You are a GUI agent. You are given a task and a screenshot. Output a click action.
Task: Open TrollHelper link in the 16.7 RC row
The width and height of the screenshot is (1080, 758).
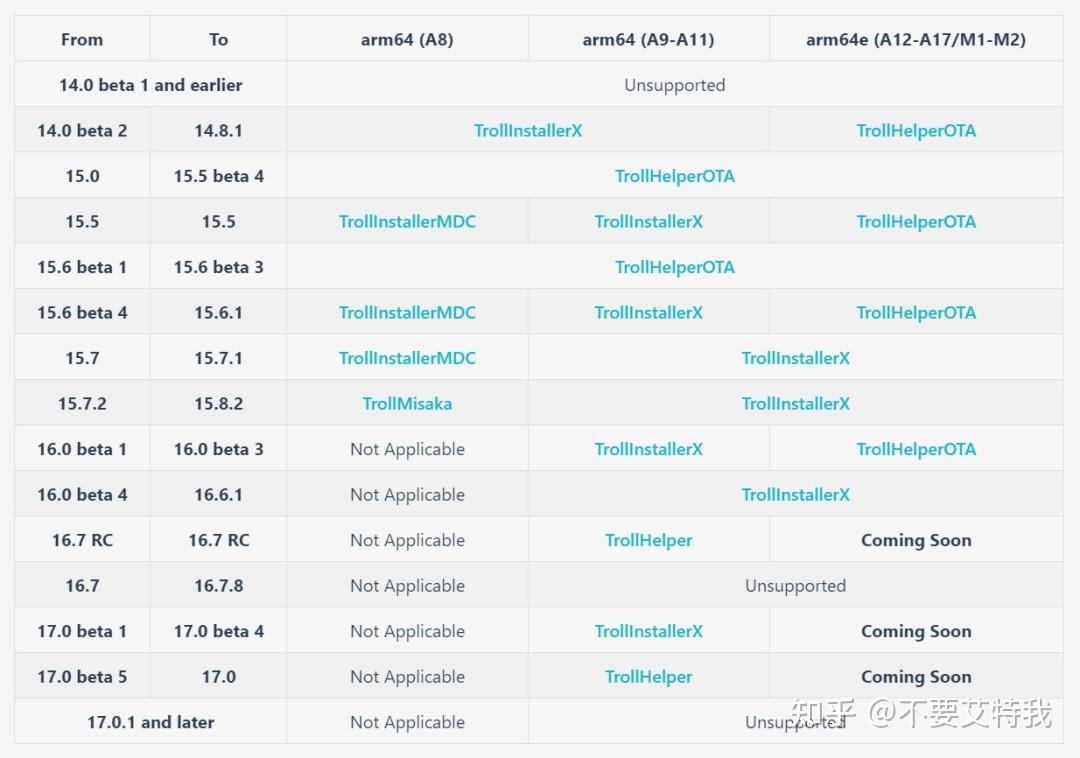pyautogui.click(x=649, y=540)
